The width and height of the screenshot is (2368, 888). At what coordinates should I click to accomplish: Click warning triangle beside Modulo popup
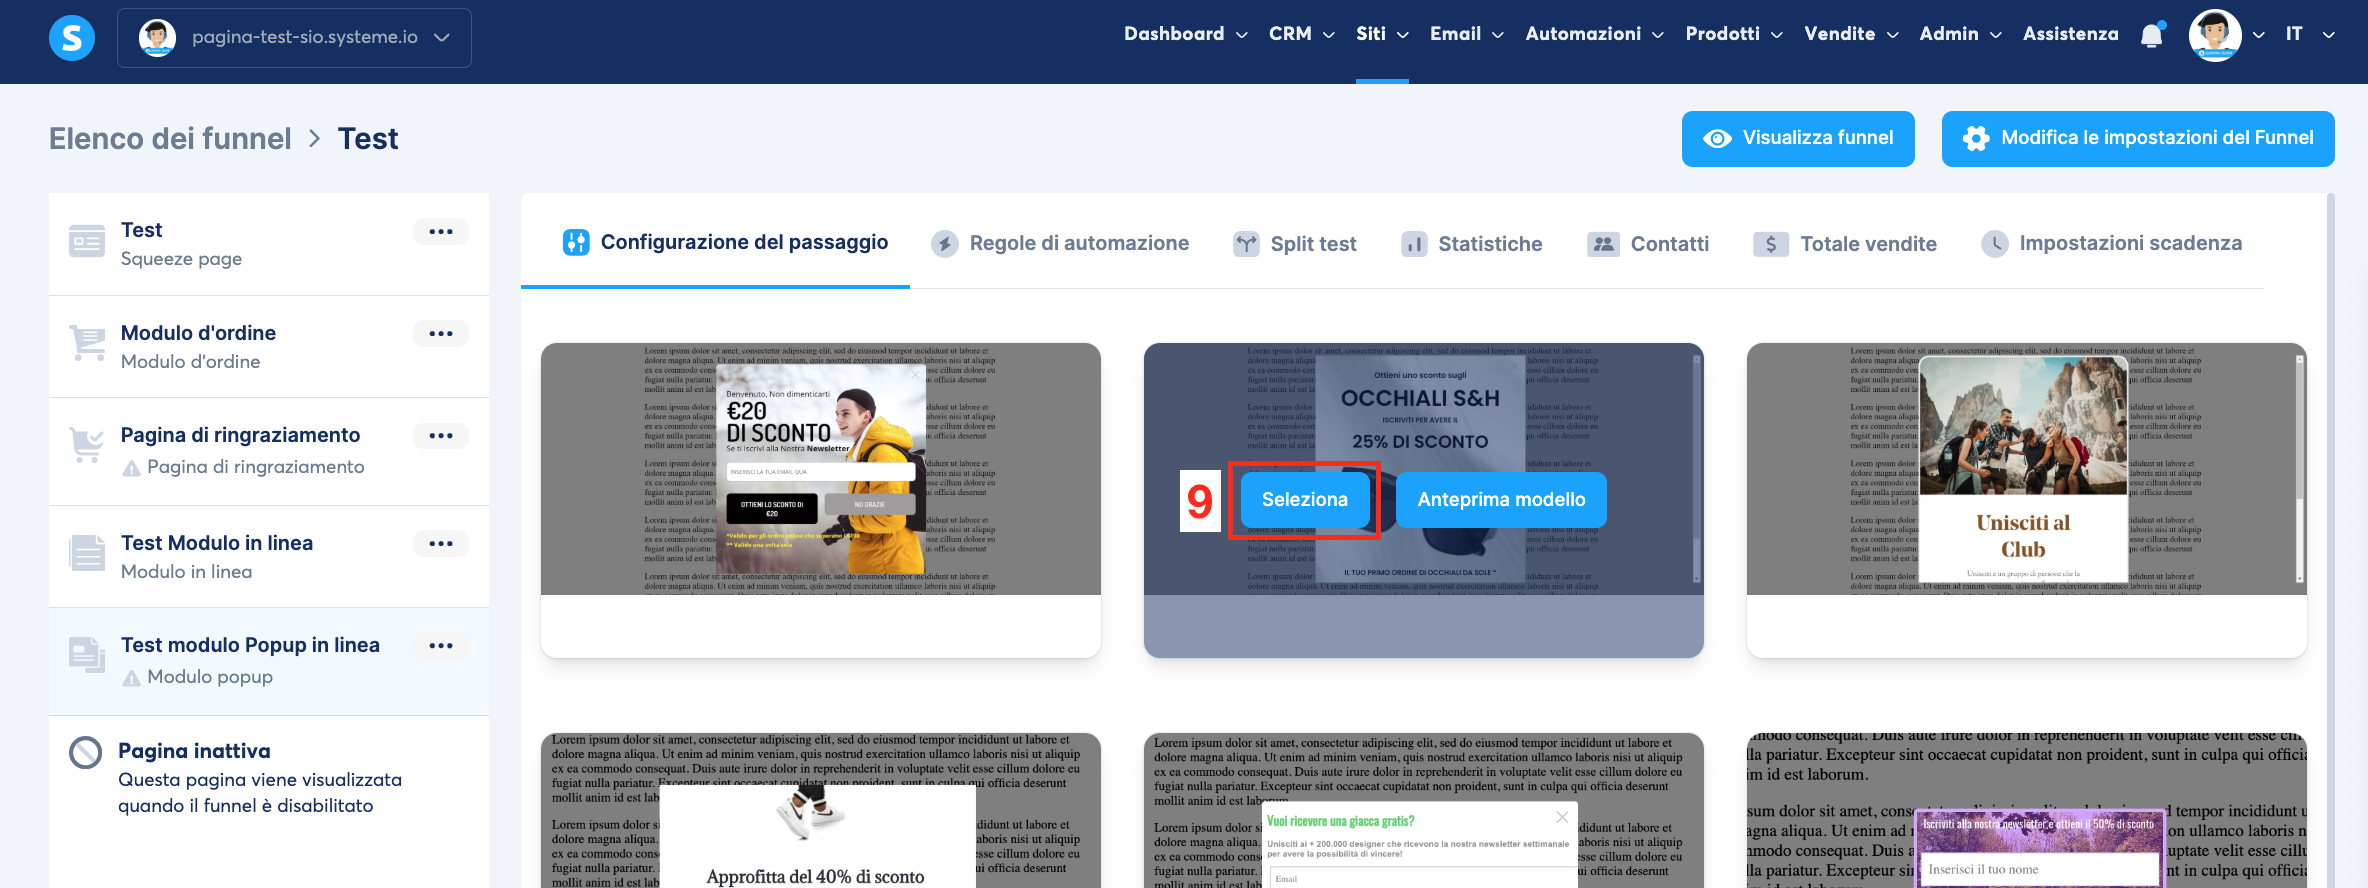[131, 677]
